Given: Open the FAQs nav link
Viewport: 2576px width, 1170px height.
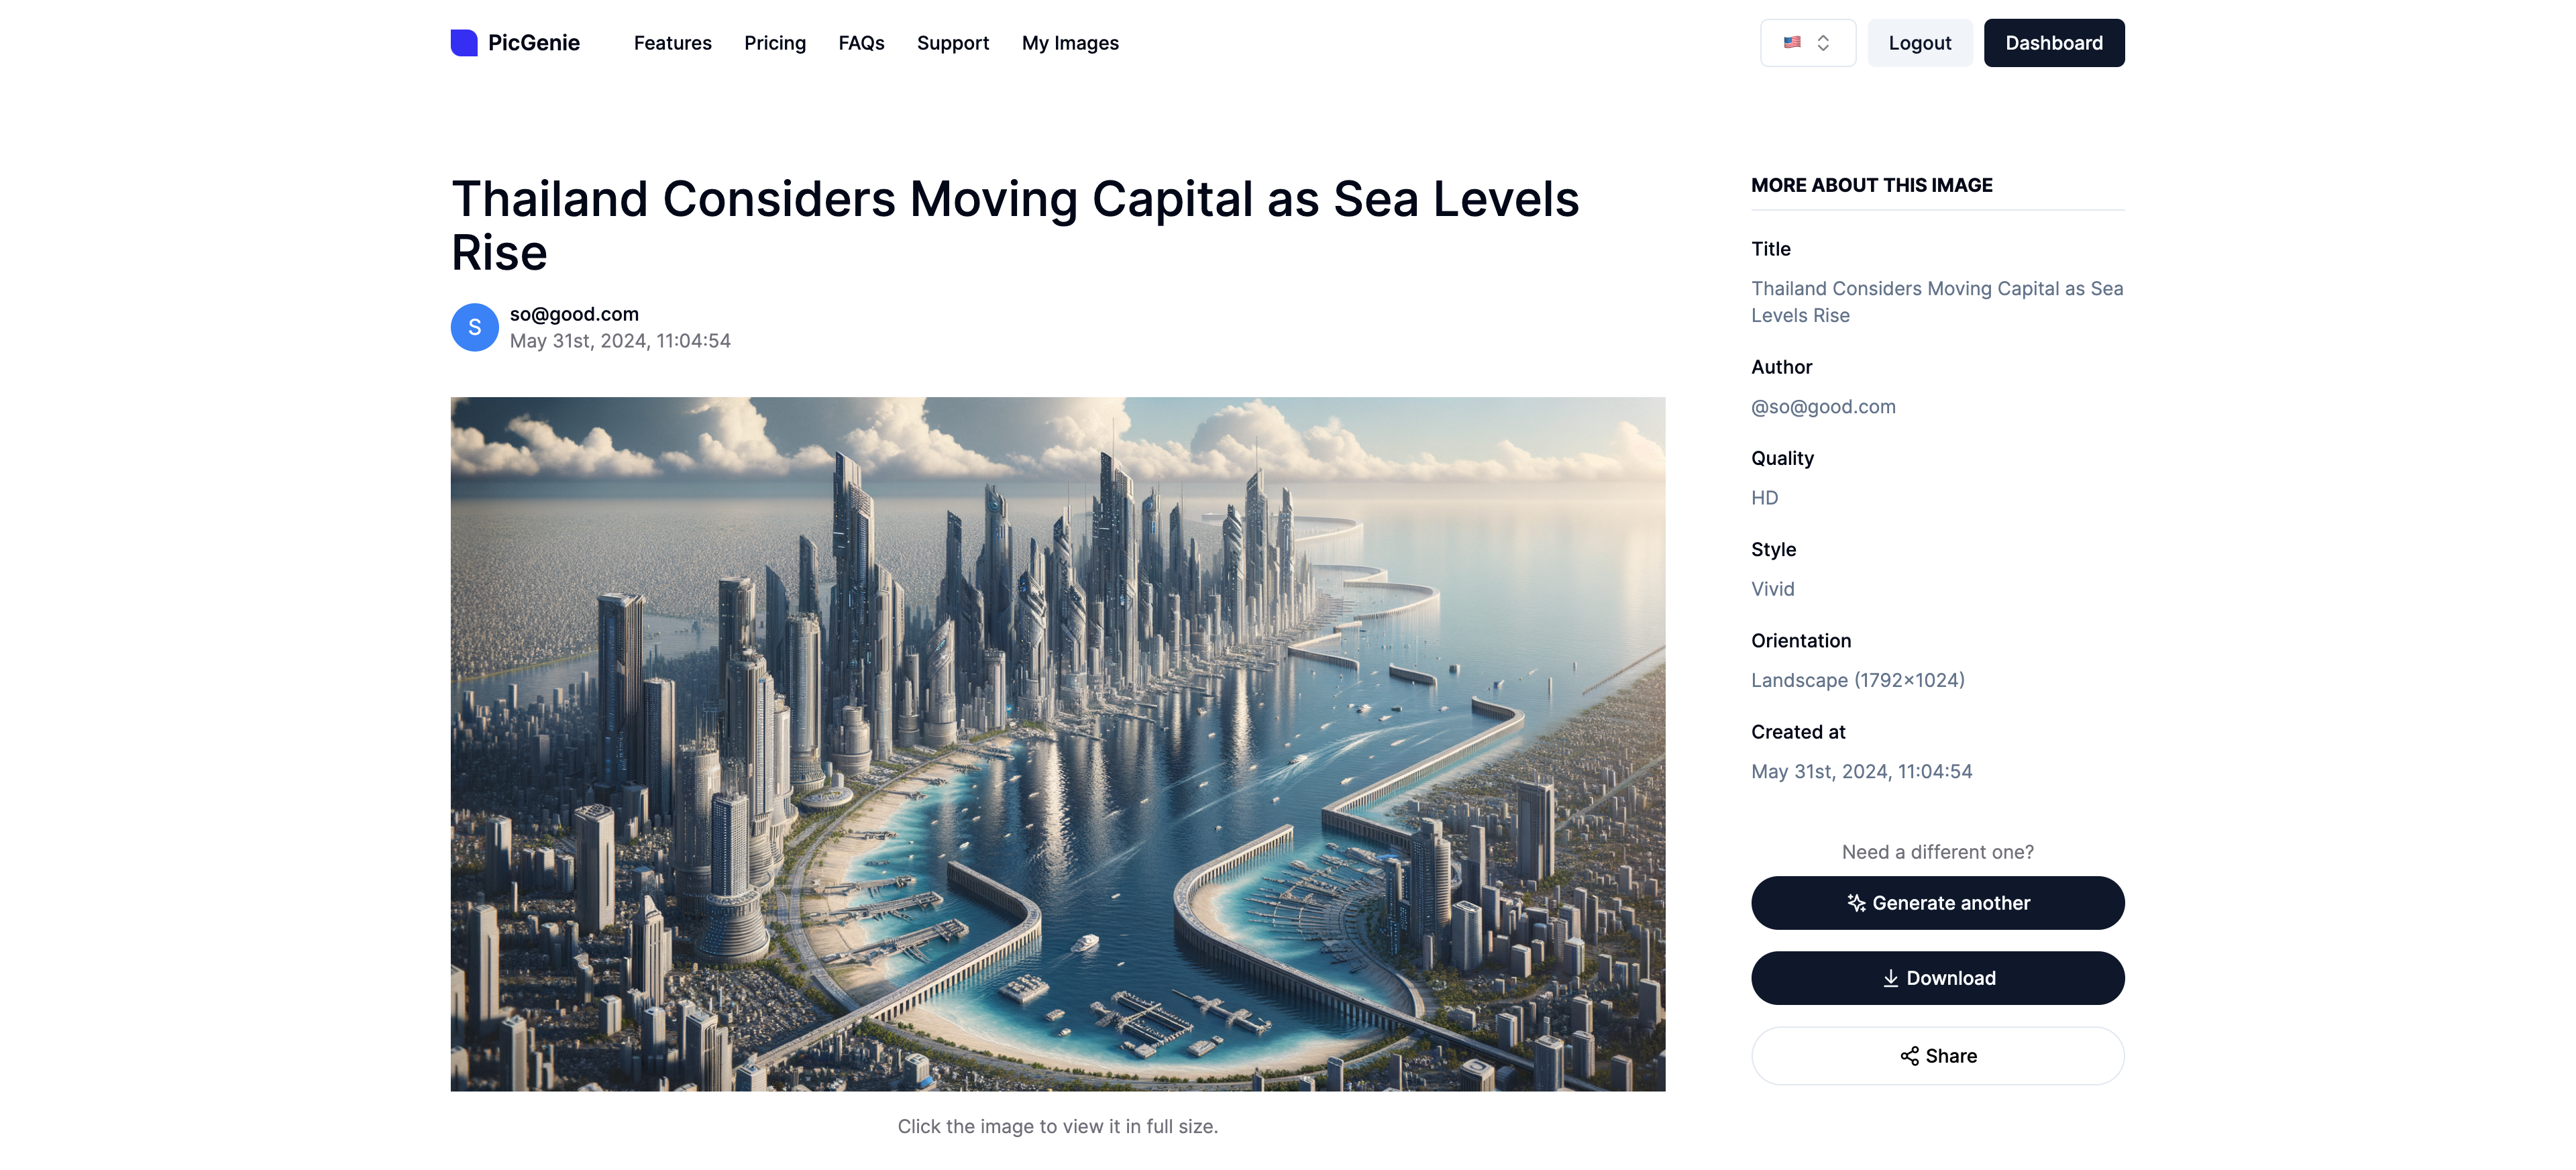Looking at the screenshot, I should [861, 43].
